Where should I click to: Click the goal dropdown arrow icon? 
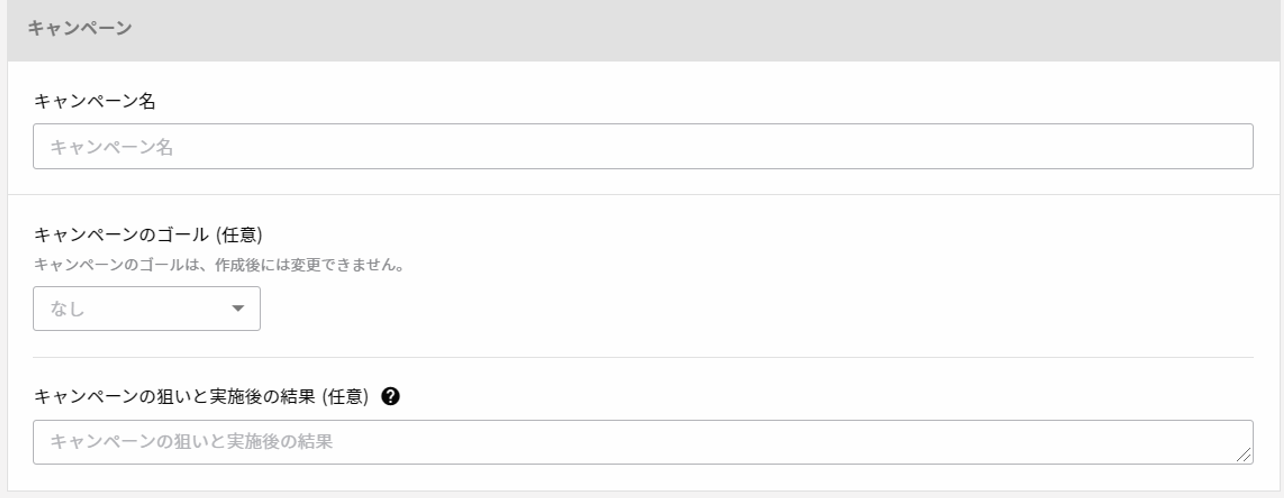click(237, 309)
